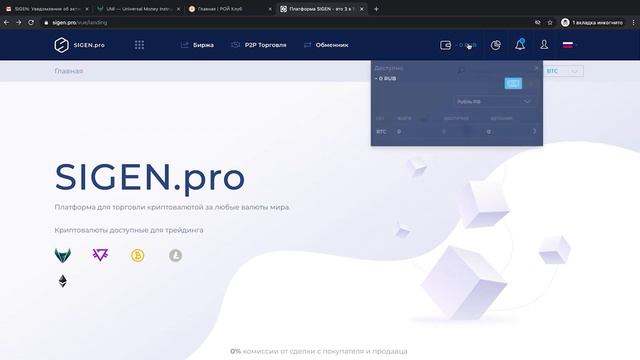Expand the BTC row chevron in popup
Screen dimensions: 640x360
click(x=534, y=131)
